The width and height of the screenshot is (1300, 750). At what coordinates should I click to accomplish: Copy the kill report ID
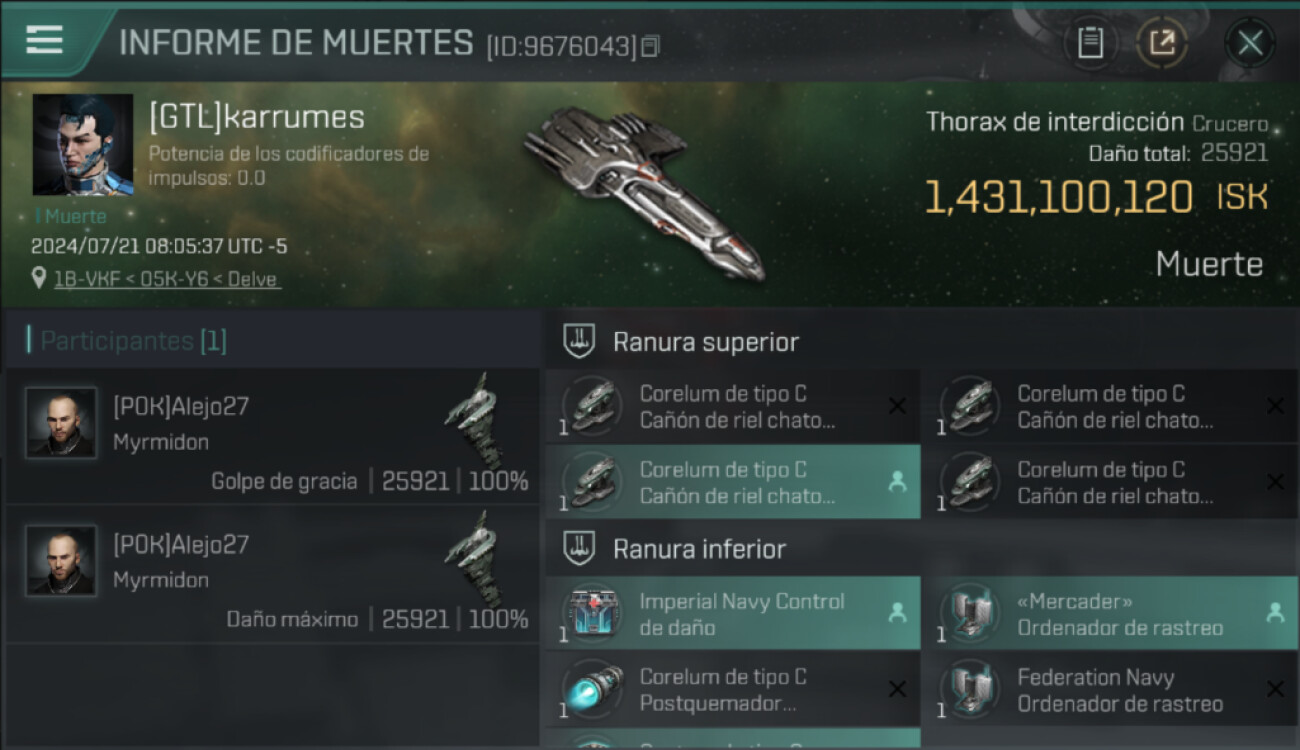[x=651, y=46]
